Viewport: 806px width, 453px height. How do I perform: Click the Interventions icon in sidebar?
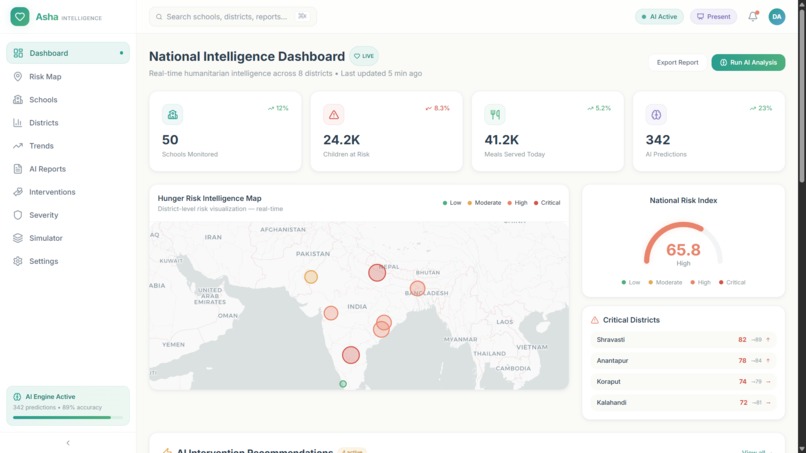[x=18, y=192]
